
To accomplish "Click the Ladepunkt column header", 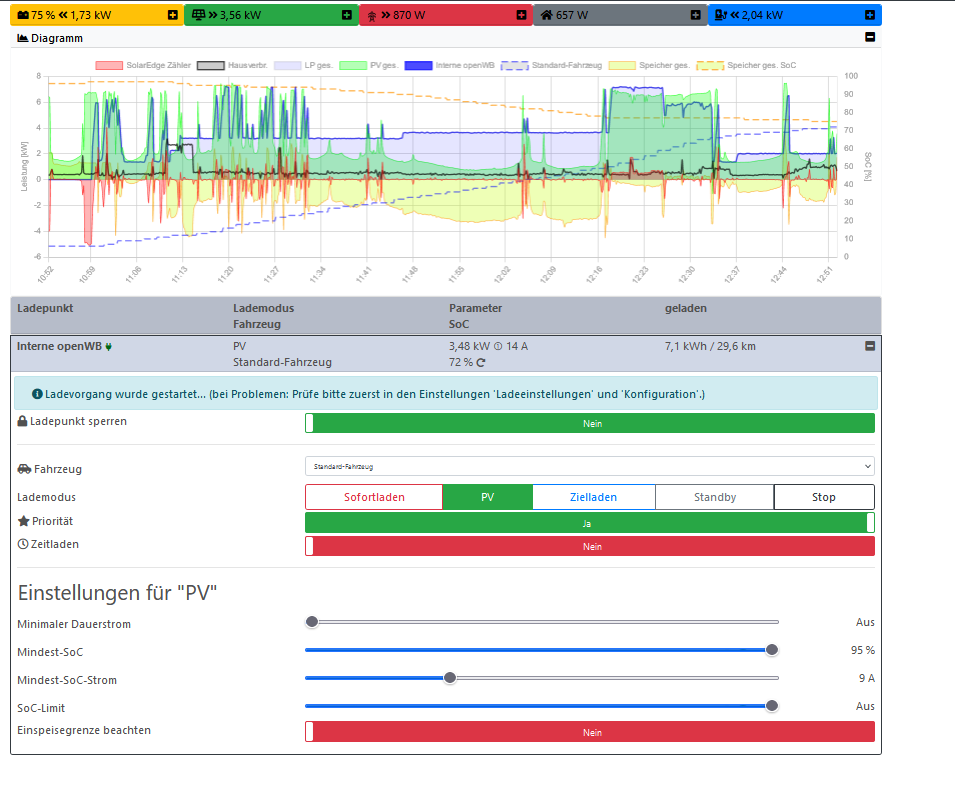I will (x=45, y=308).
